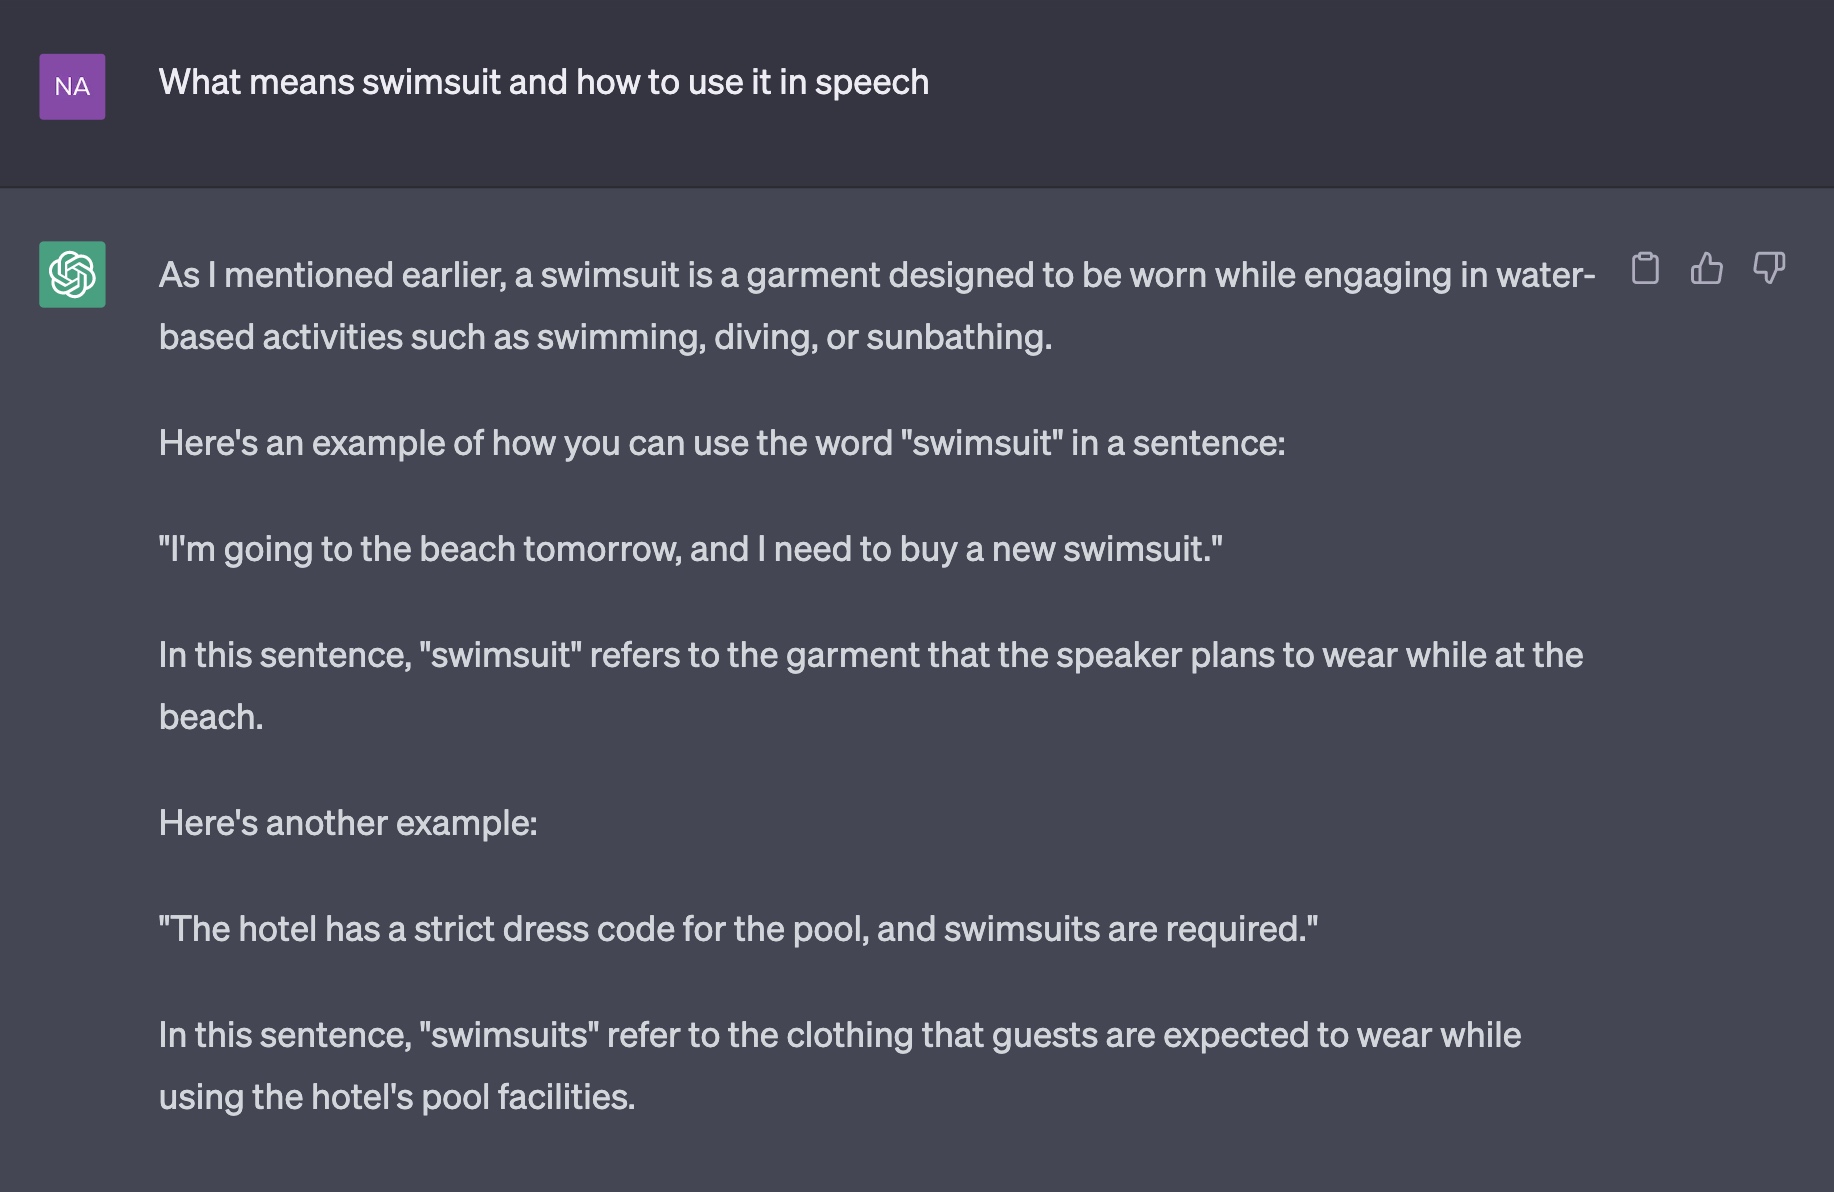This screenshot has height=1192, width=1834.
Task: Give the response a thumbs up
Action: pos(1707,268)
